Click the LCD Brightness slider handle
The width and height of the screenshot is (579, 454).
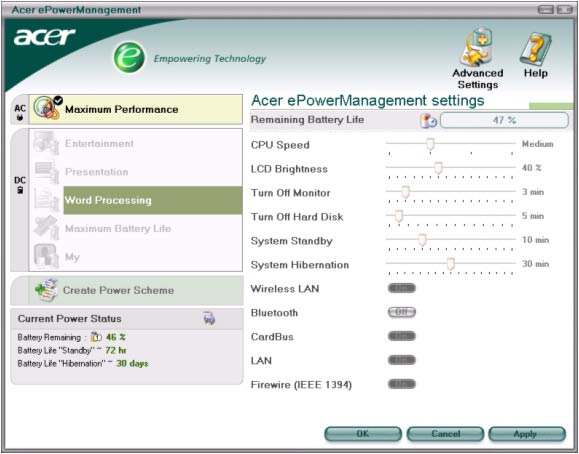click(x=438, y=168)
